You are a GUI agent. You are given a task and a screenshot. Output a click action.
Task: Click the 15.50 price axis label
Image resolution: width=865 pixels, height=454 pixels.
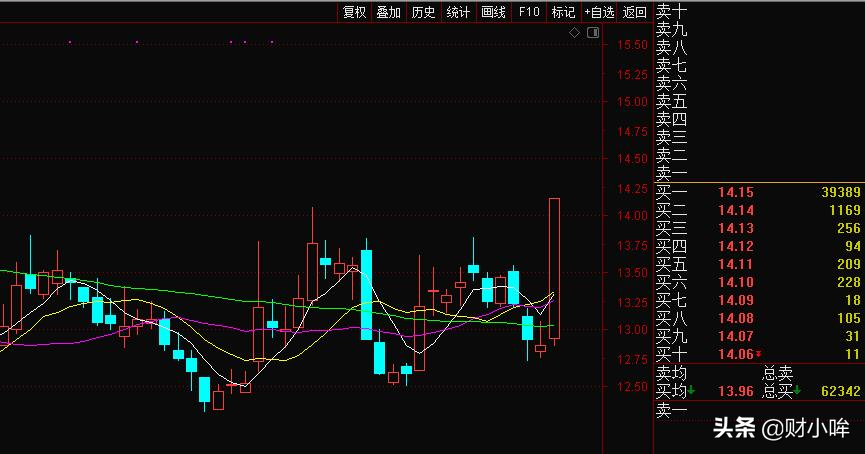pyautogui.click(x=632, y=45)
